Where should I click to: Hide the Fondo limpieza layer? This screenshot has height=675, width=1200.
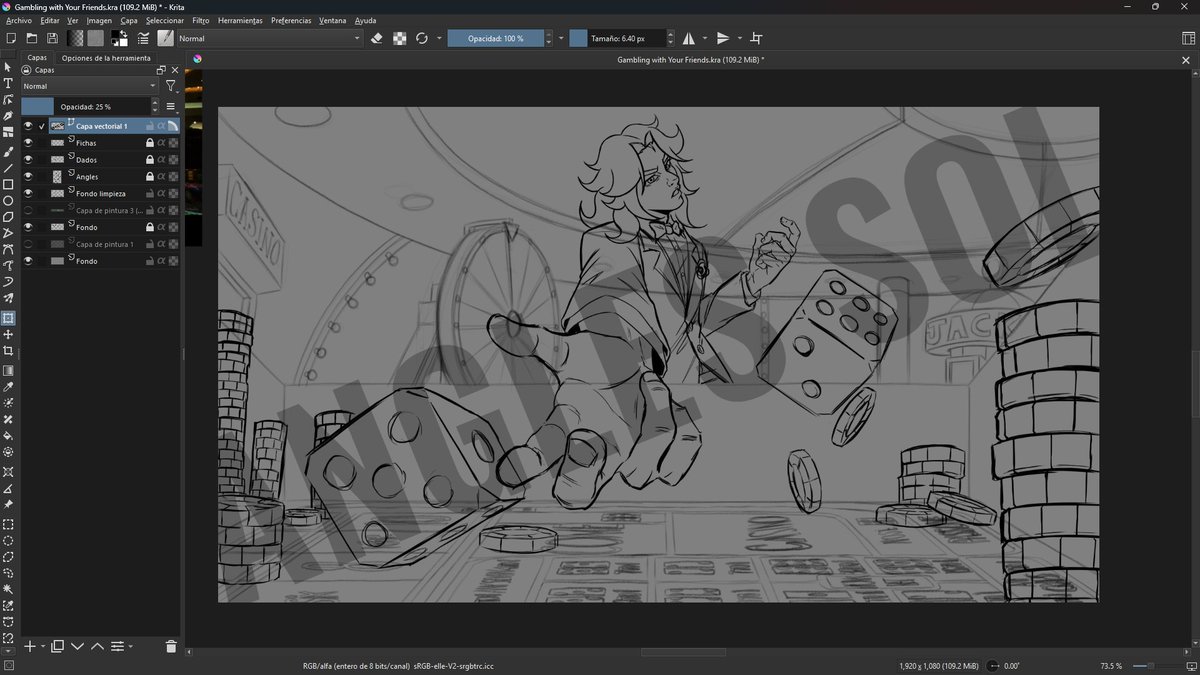pos(28,194)
